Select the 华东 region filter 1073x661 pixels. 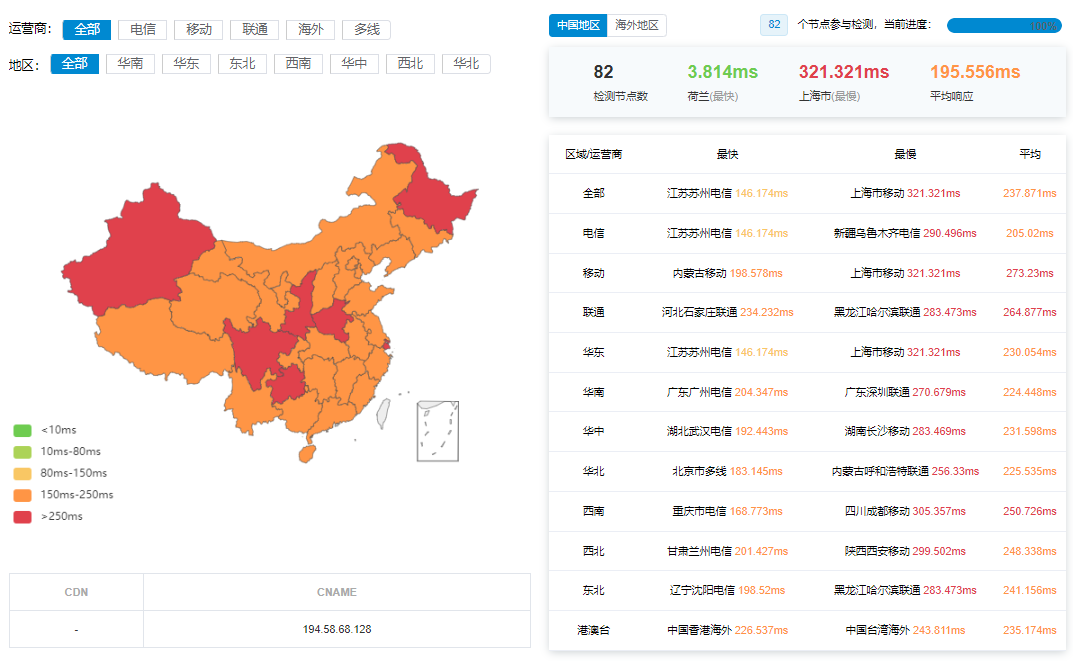pos(186,64)
